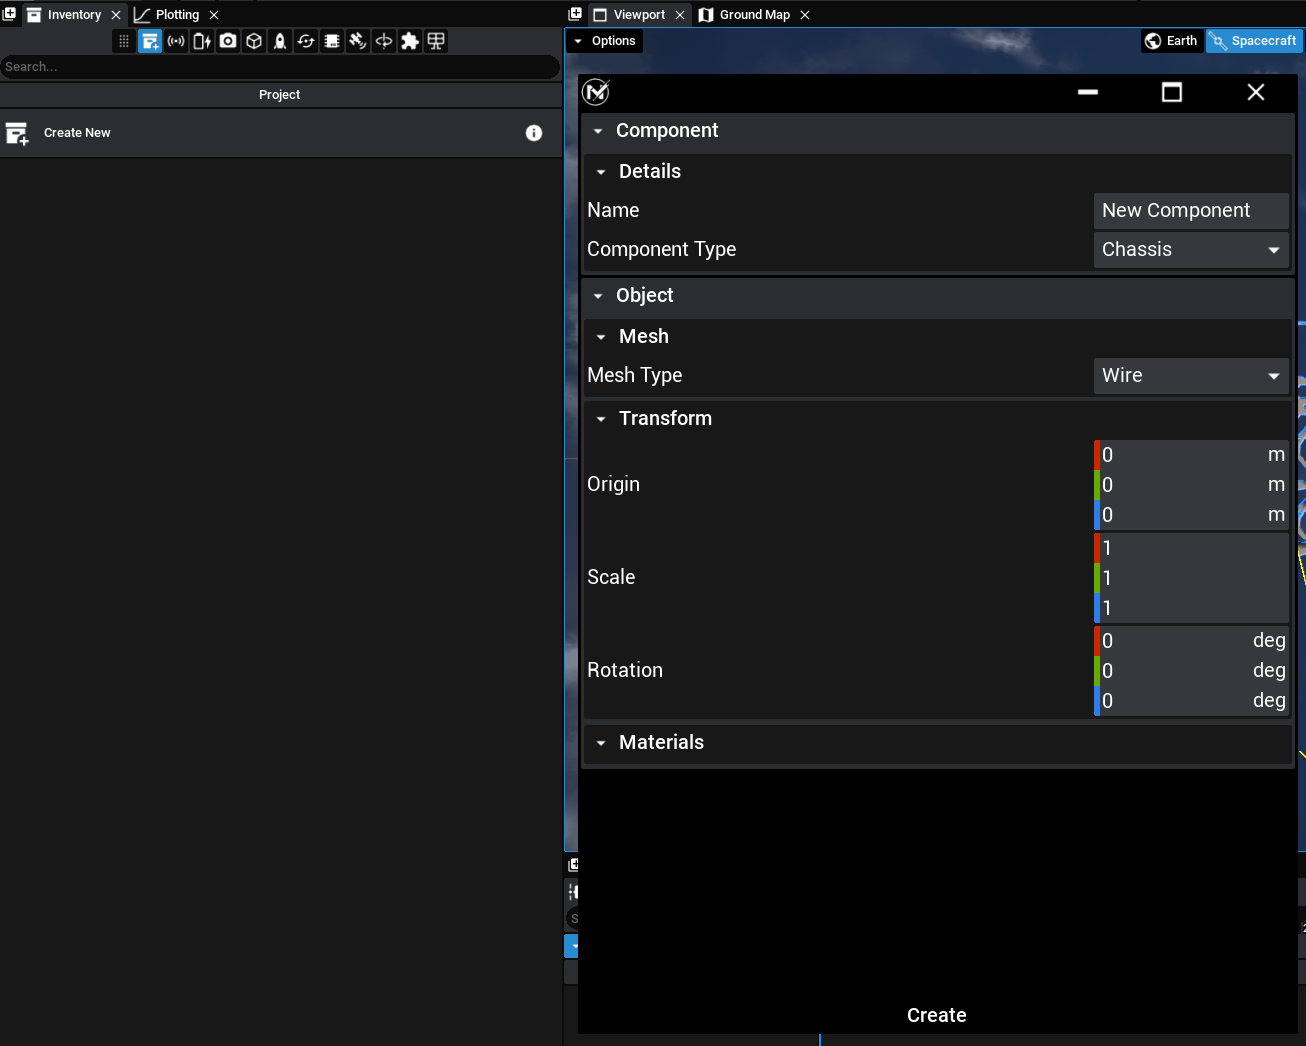1306x1046 pixels.
Task: Collapse the Materials section
Action: [x=601, y=743]
